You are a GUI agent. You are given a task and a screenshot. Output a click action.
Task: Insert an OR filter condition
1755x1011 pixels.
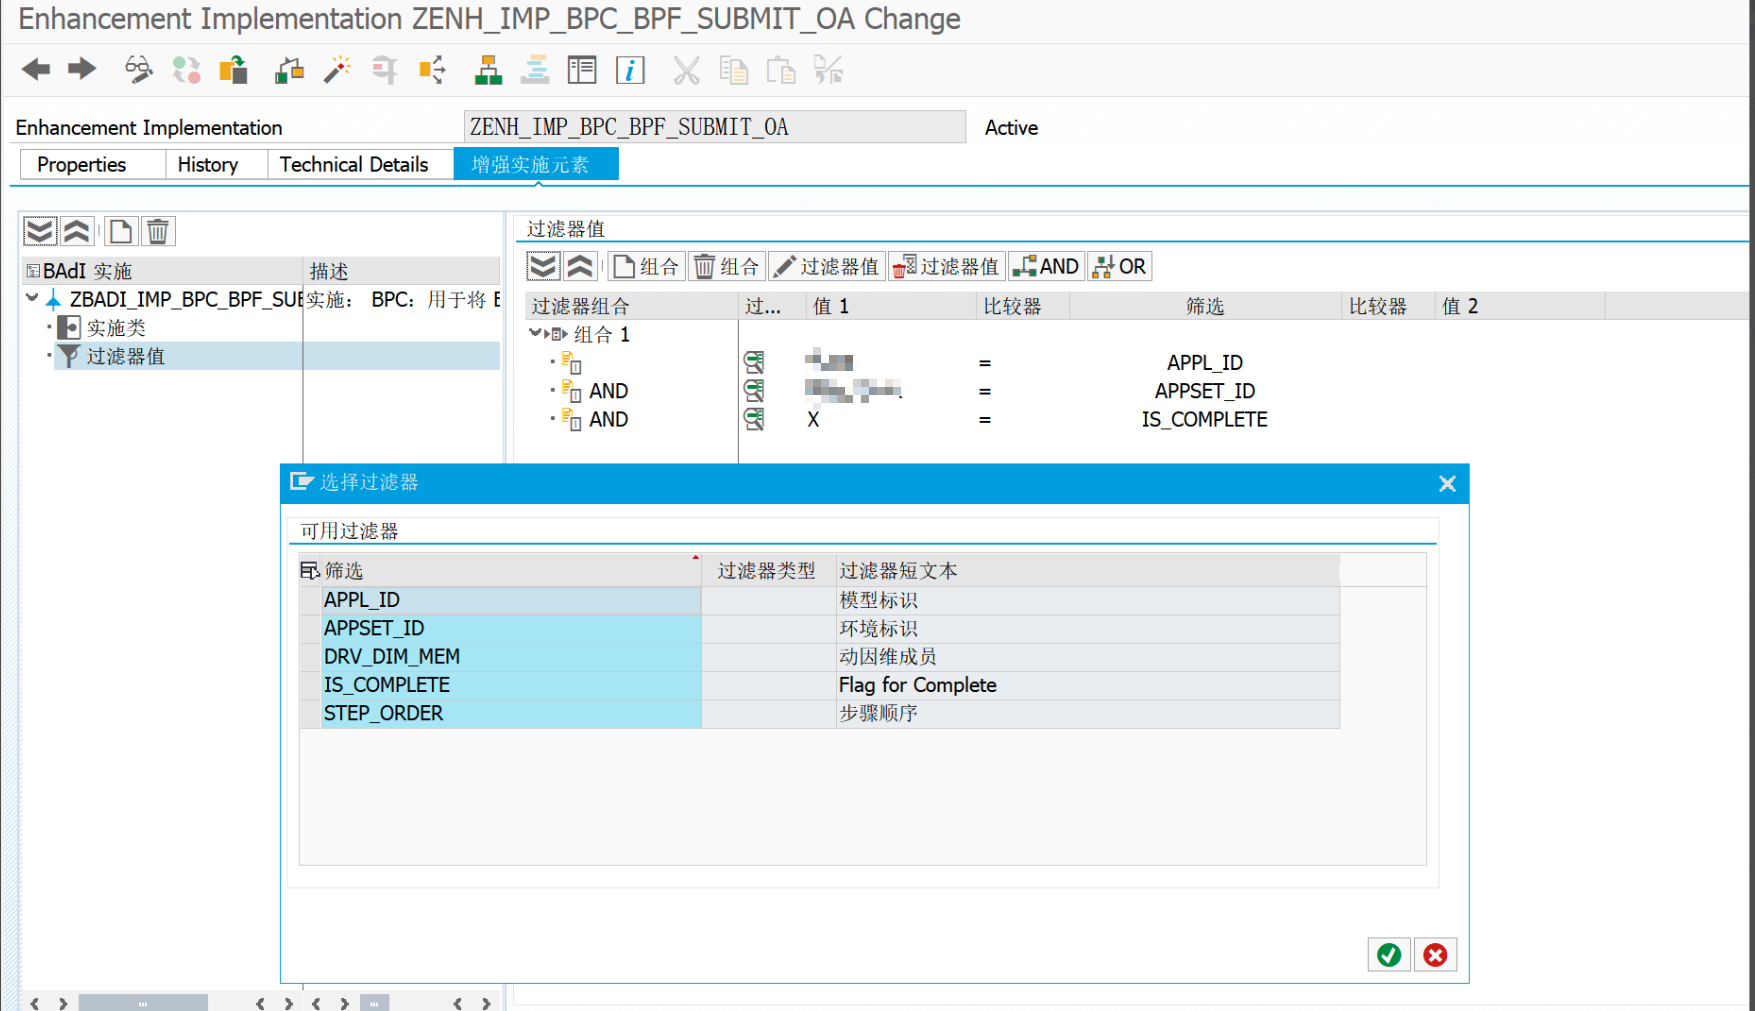(x=1119, y=266)
